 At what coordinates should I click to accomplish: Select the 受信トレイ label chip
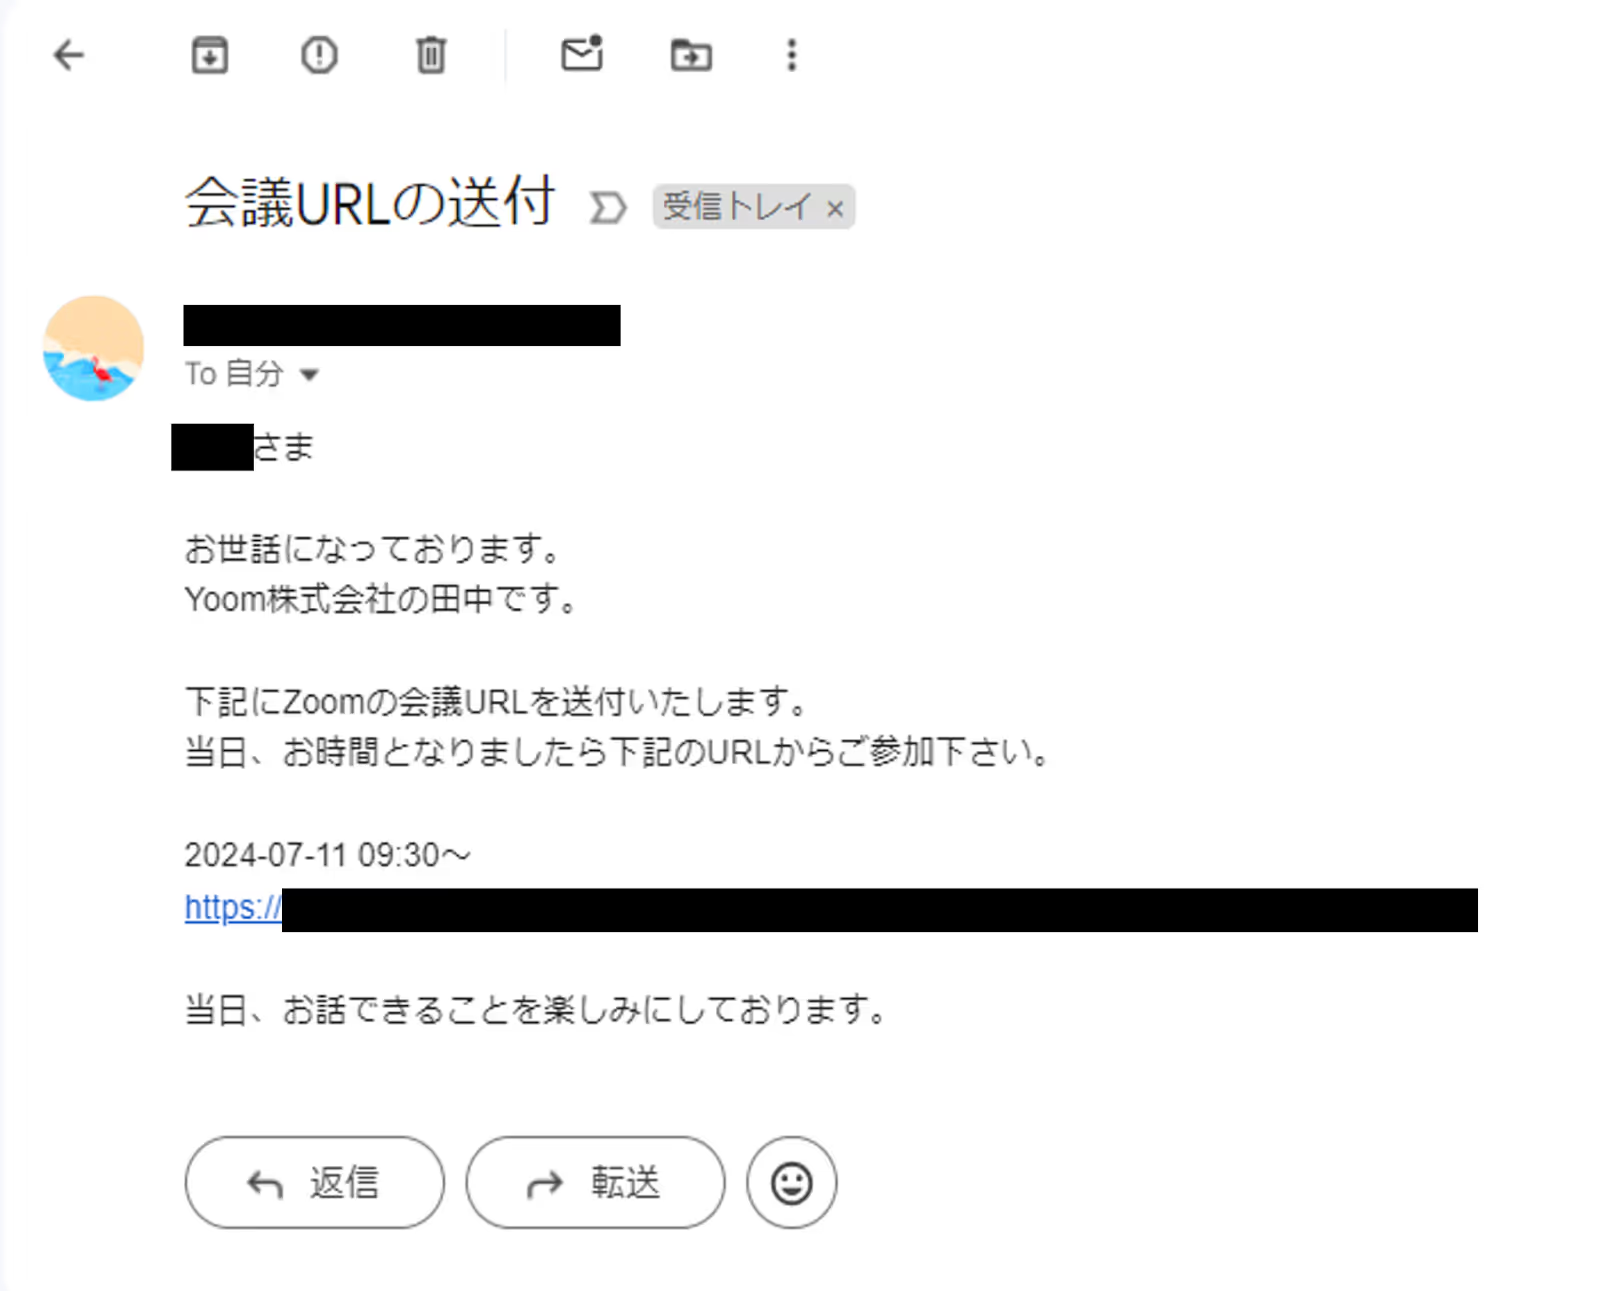click(x=738, y=207)
